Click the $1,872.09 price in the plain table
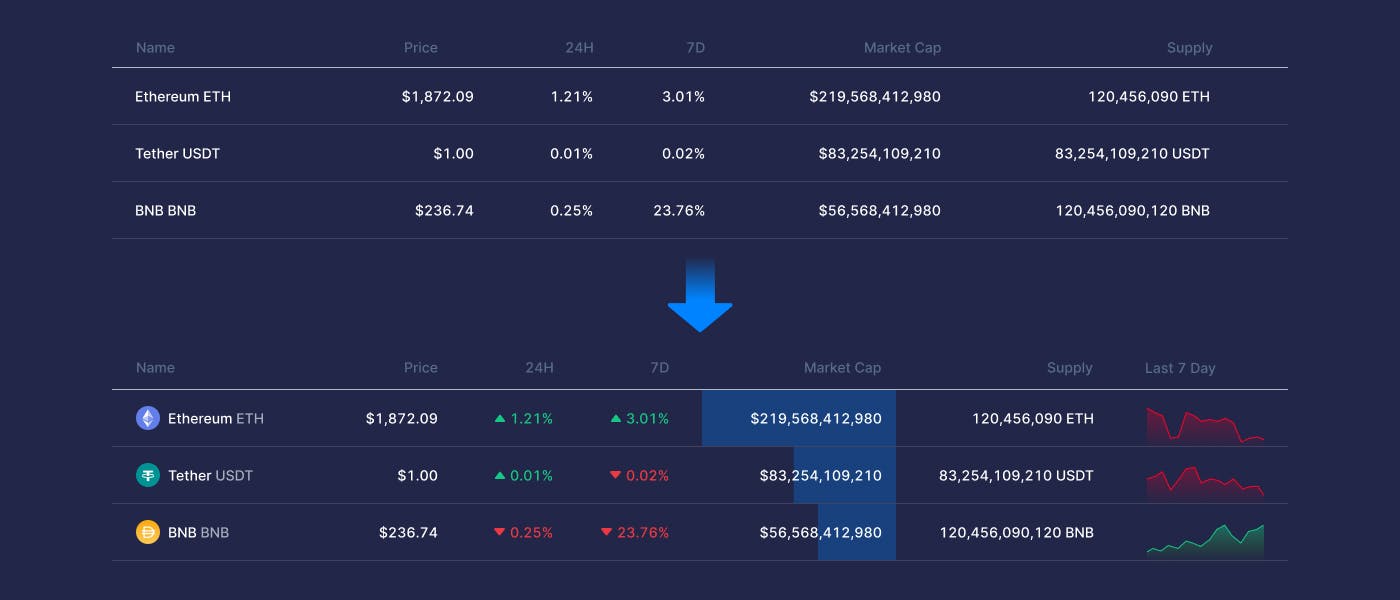This screenshot has width=1400, height=600. 438,97
